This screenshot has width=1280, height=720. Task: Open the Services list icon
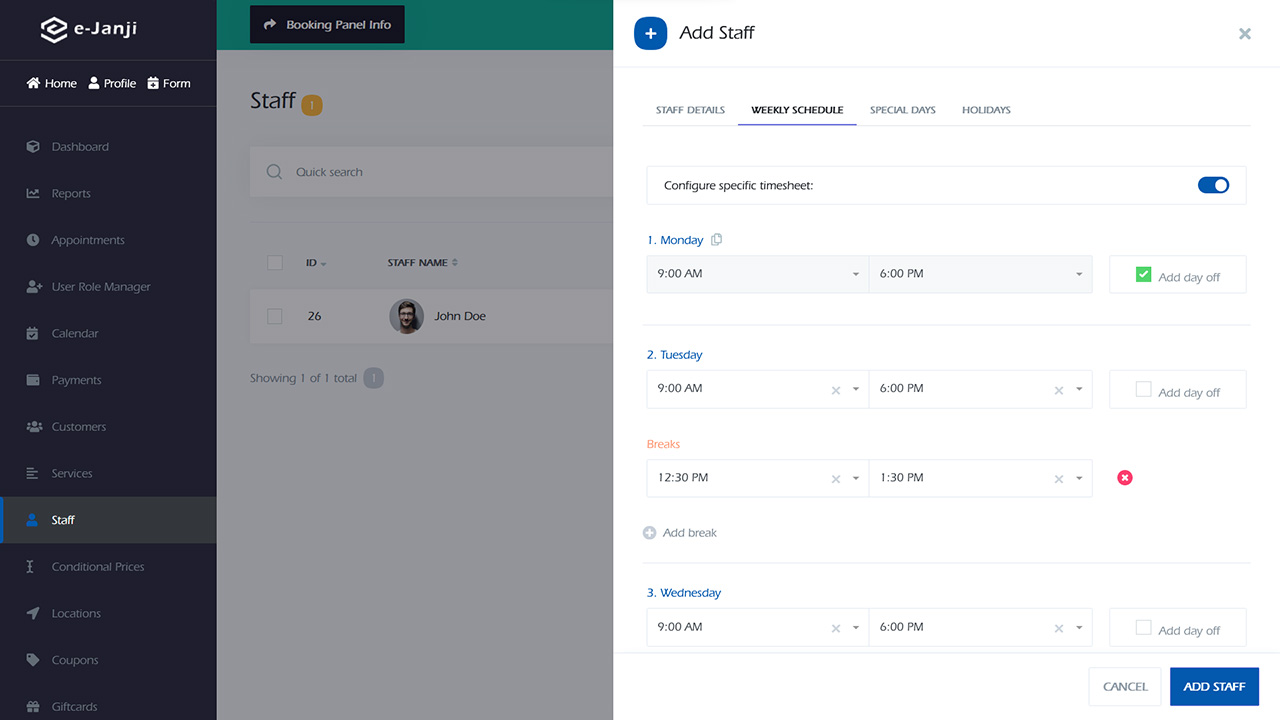coord(33,473)
